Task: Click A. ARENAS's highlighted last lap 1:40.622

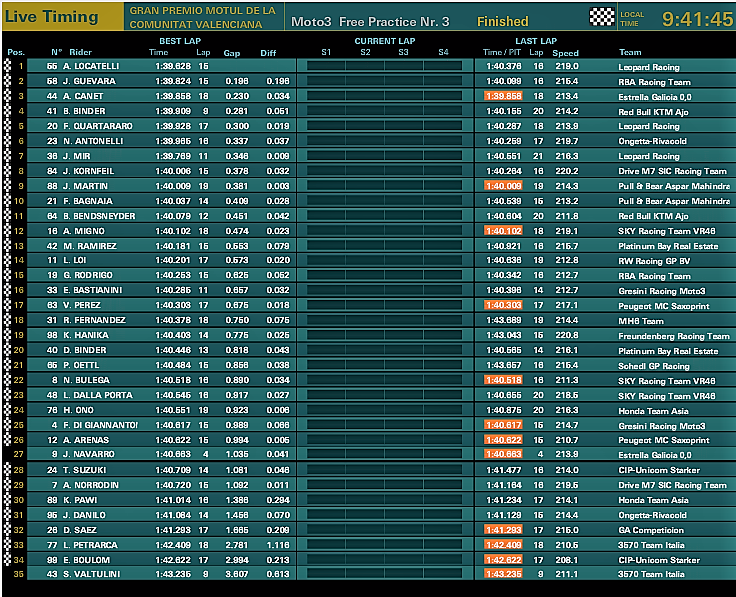Action: click(503, 441)
